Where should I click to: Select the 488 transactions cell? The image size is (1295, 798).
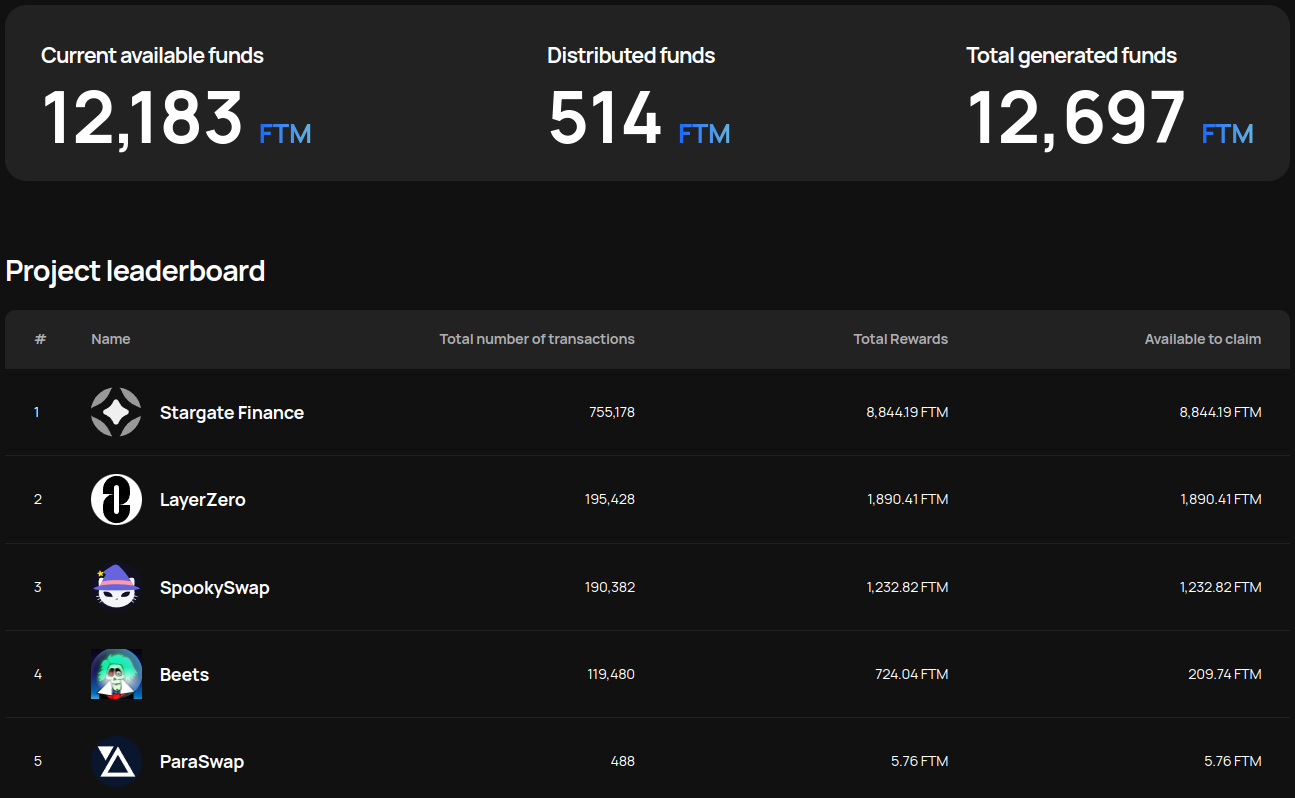623,761
